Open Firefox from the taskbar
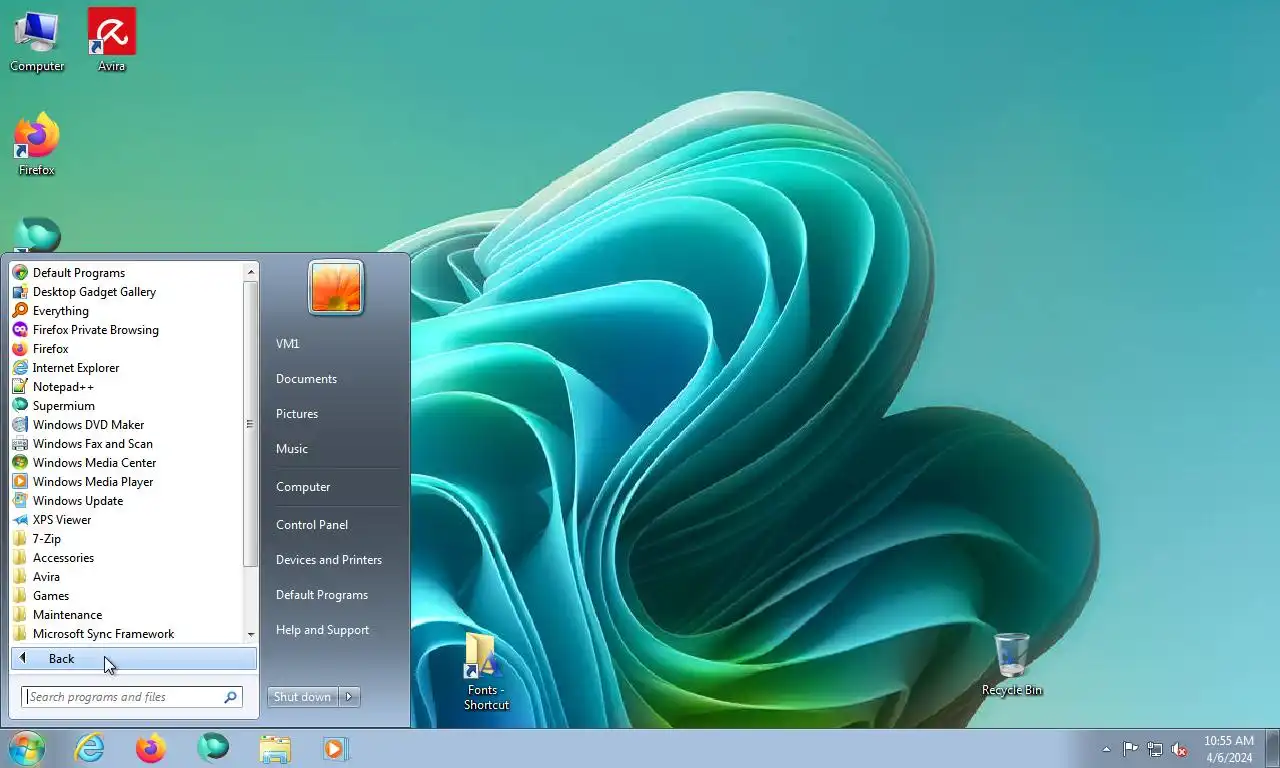The height and width of the screenshot is (768, 1280). [x=151, y=748]
